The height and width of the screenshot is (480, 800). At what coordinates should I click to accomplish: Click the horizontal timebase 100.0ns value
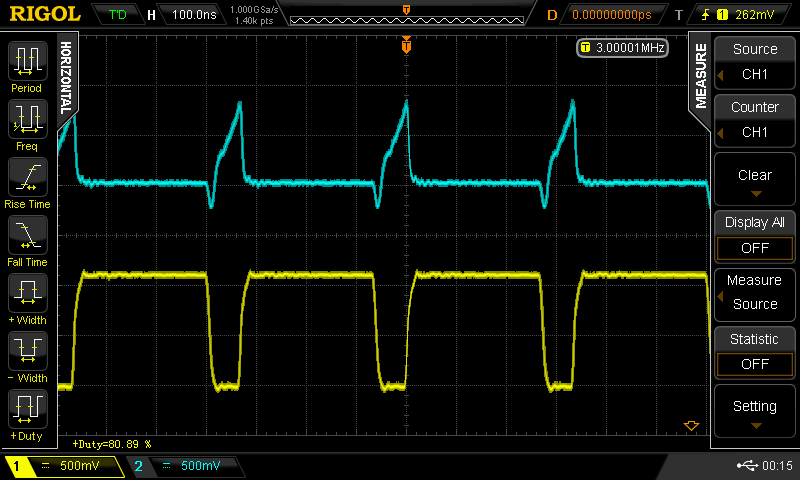pyautogui.click(x=194, y=15)
